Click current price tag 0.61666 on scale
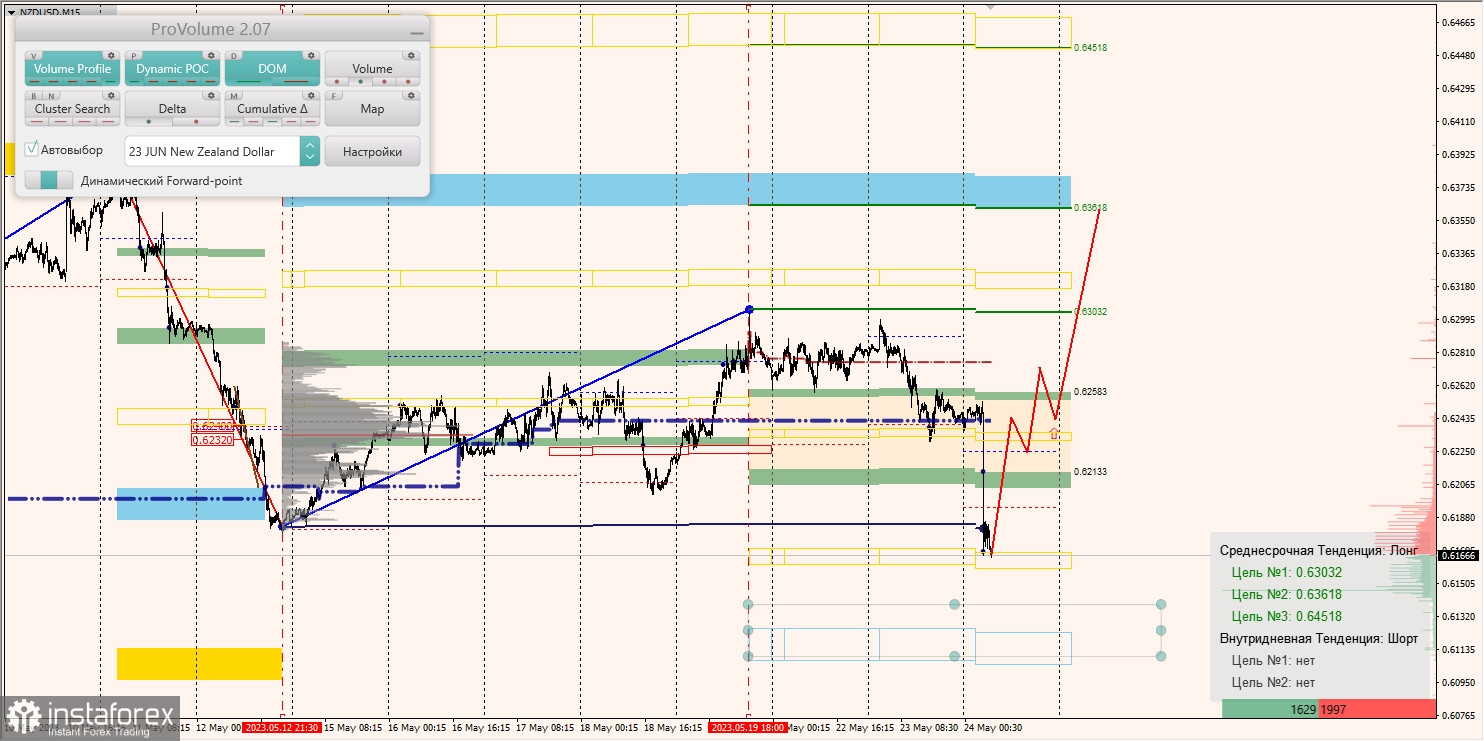Screen dimensions: 1484x741 (x=1460, y=555)
